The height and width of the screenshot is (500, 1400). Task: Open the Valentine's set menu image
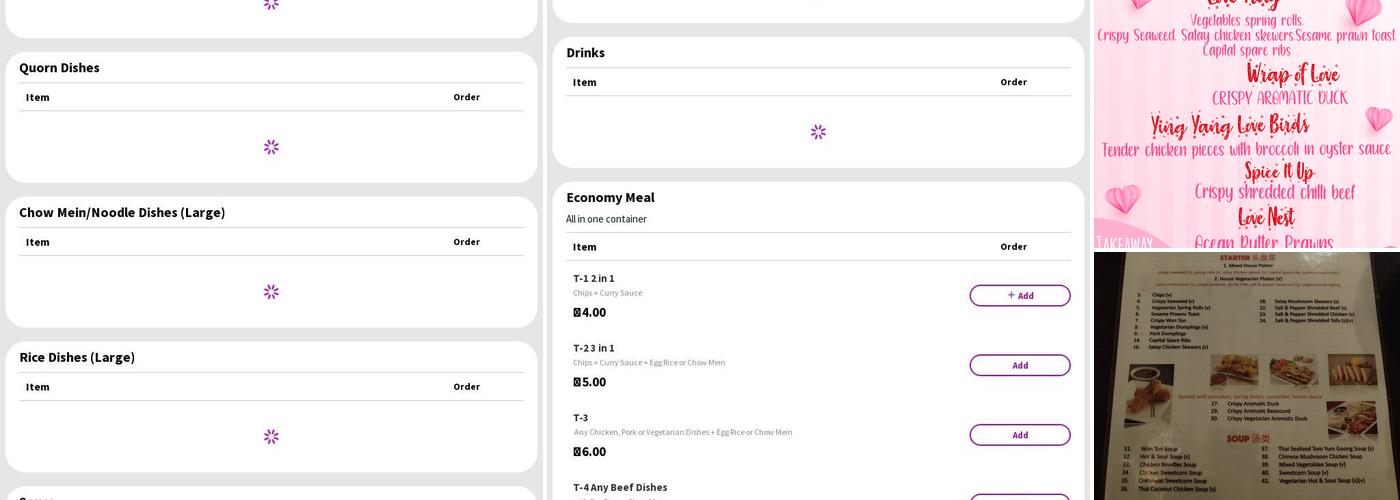coord(1246,123)
